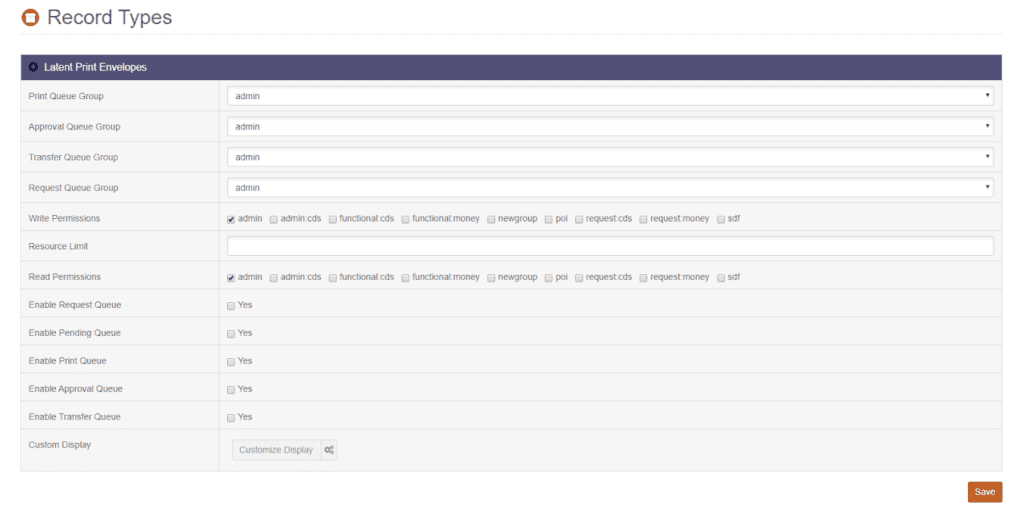This screenshot has width=1024, height=510.
Task: Check request:money under Write Permissions
Action: tap(643, 219)
